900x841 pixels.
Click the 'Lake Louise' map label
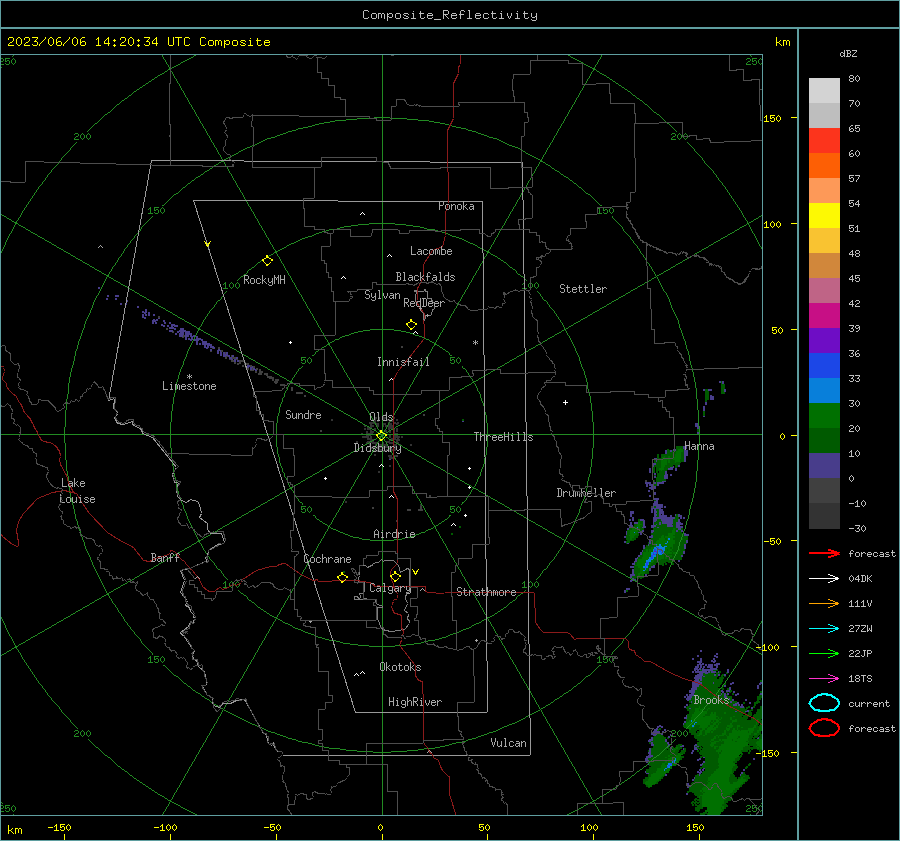point(77,491)
